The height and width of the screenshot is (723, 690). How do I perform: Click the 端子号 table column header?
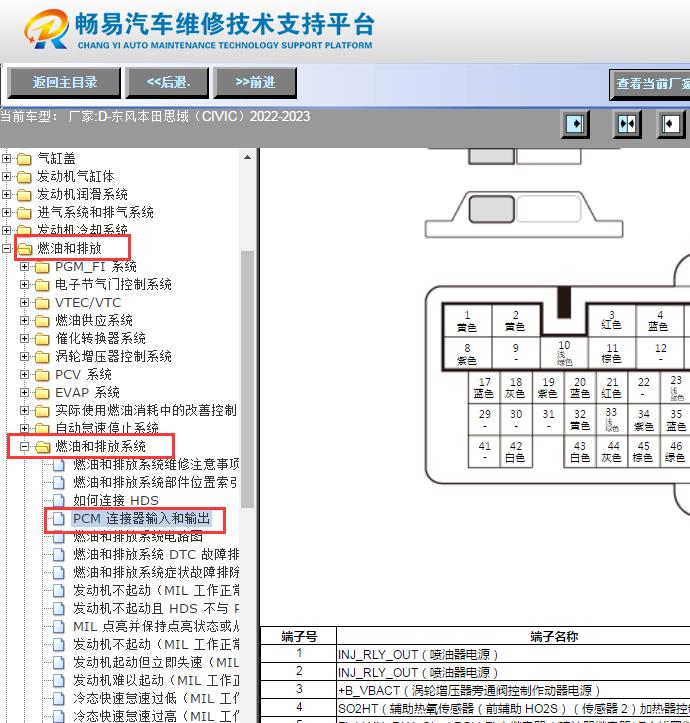point(299,636)
